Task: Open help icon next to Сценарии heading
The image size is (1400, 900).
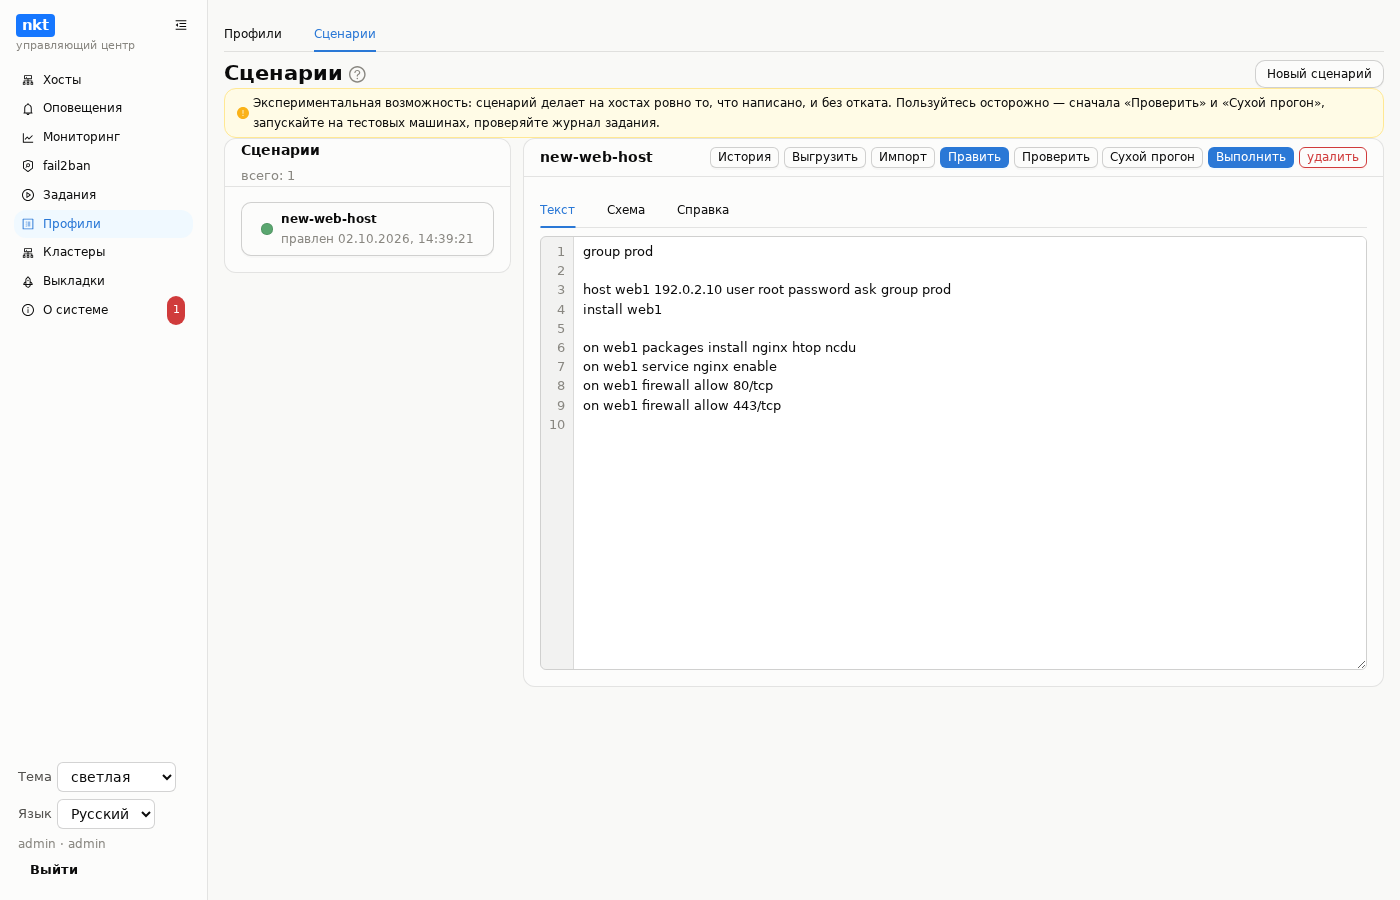Action: [x=357, y=74]
